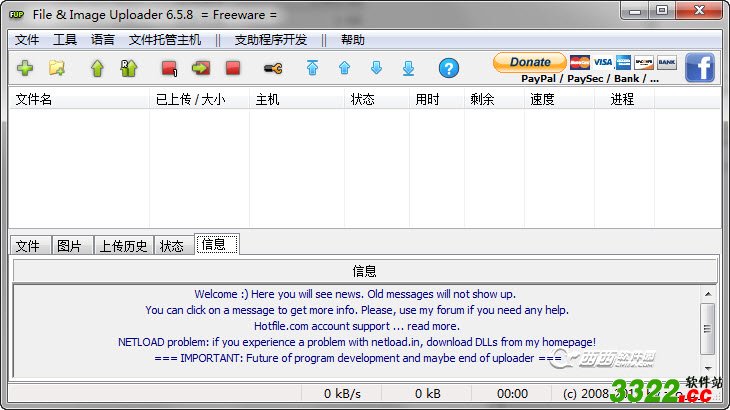Click the 进程 column header
The height and width of the screenshot is (410, 730).
pyautogui.click(x=624, y=99)
